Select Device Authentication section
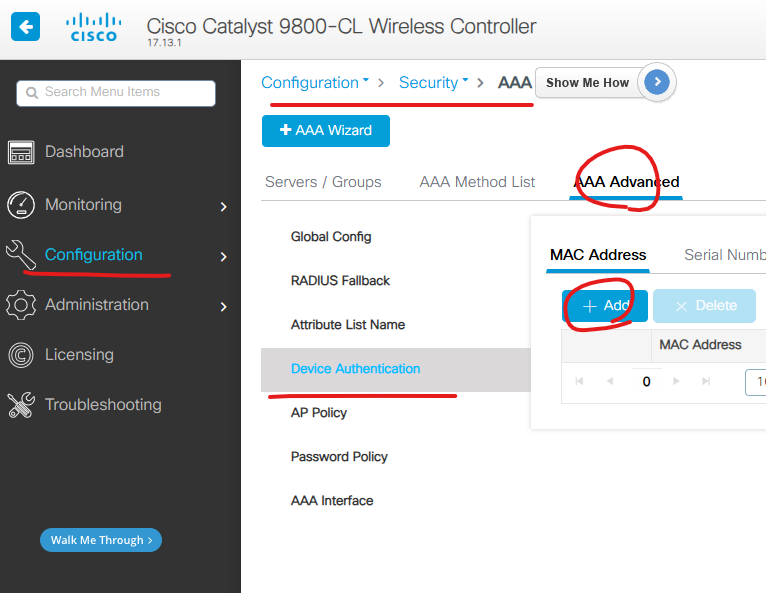Viewport: 766px width, 593px height. click(396, 369)
